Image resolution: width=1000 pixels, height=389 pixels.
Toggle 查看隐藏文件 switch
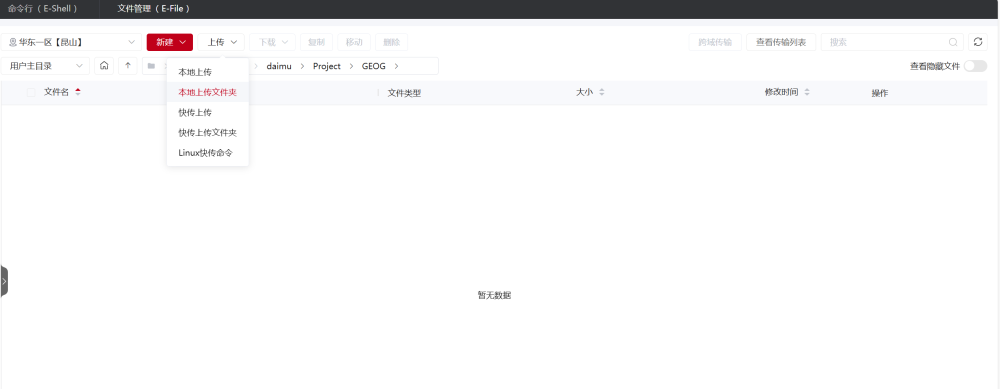(x=975, y=66)
